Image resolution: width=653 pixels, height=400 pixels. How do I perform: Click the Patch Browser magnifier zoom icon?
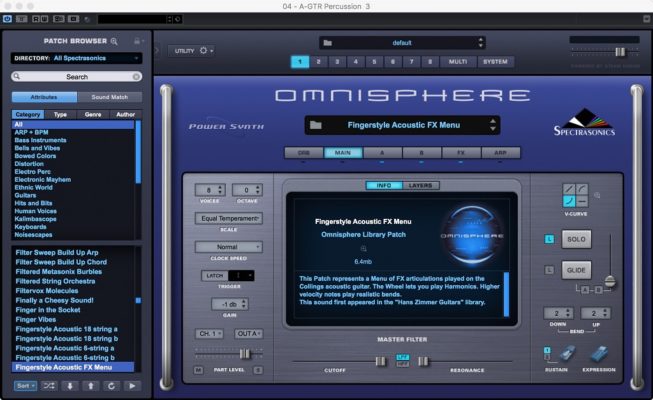pos(114,41)
